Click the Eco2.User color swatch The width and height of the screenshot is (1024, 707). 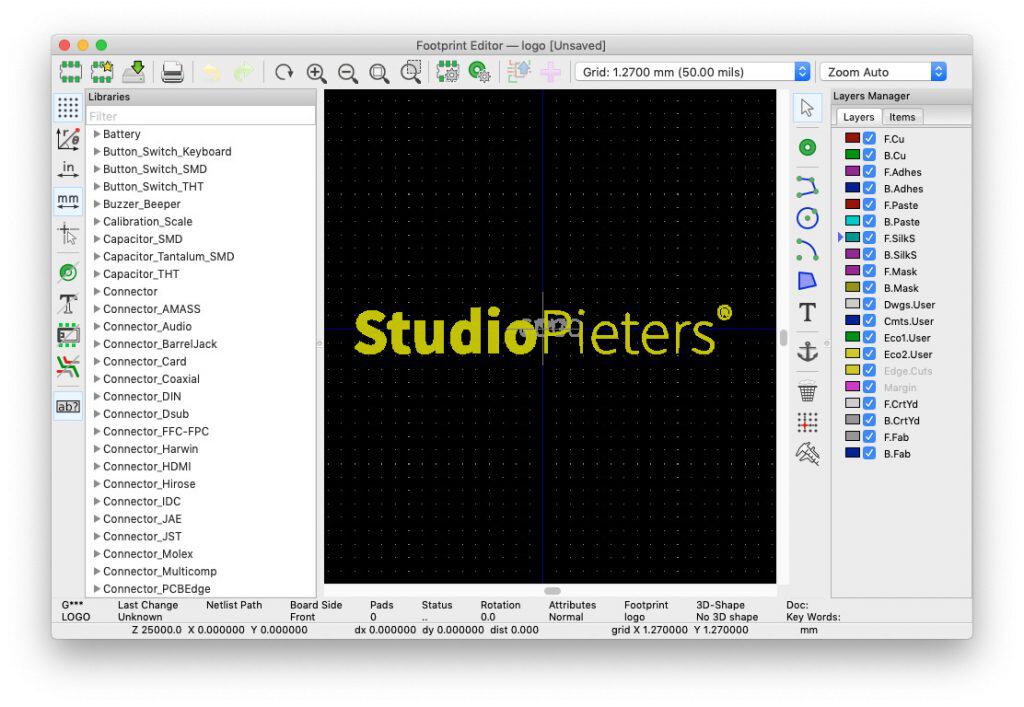click(852, 353)
